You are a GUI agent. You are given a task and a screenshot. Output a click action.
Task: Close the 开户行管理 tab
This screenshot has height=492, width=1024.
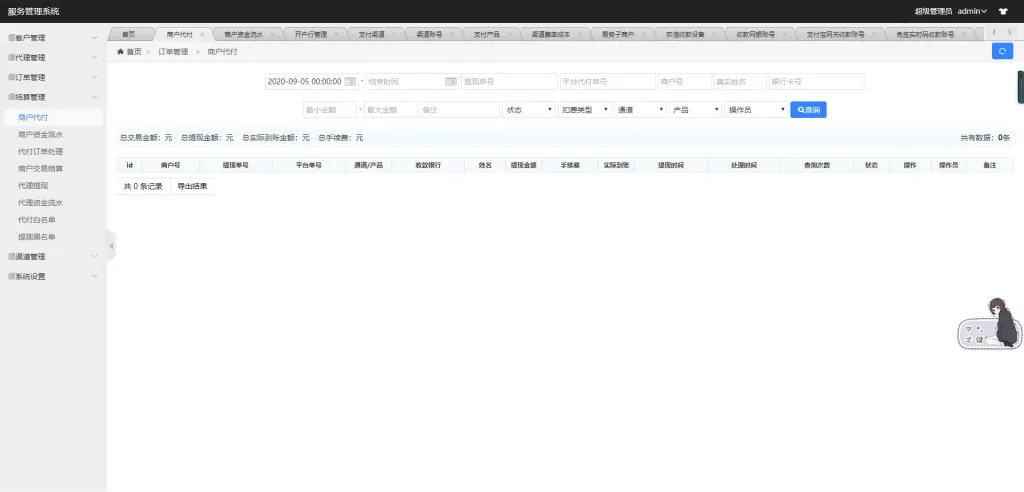(x=336, y=35)
